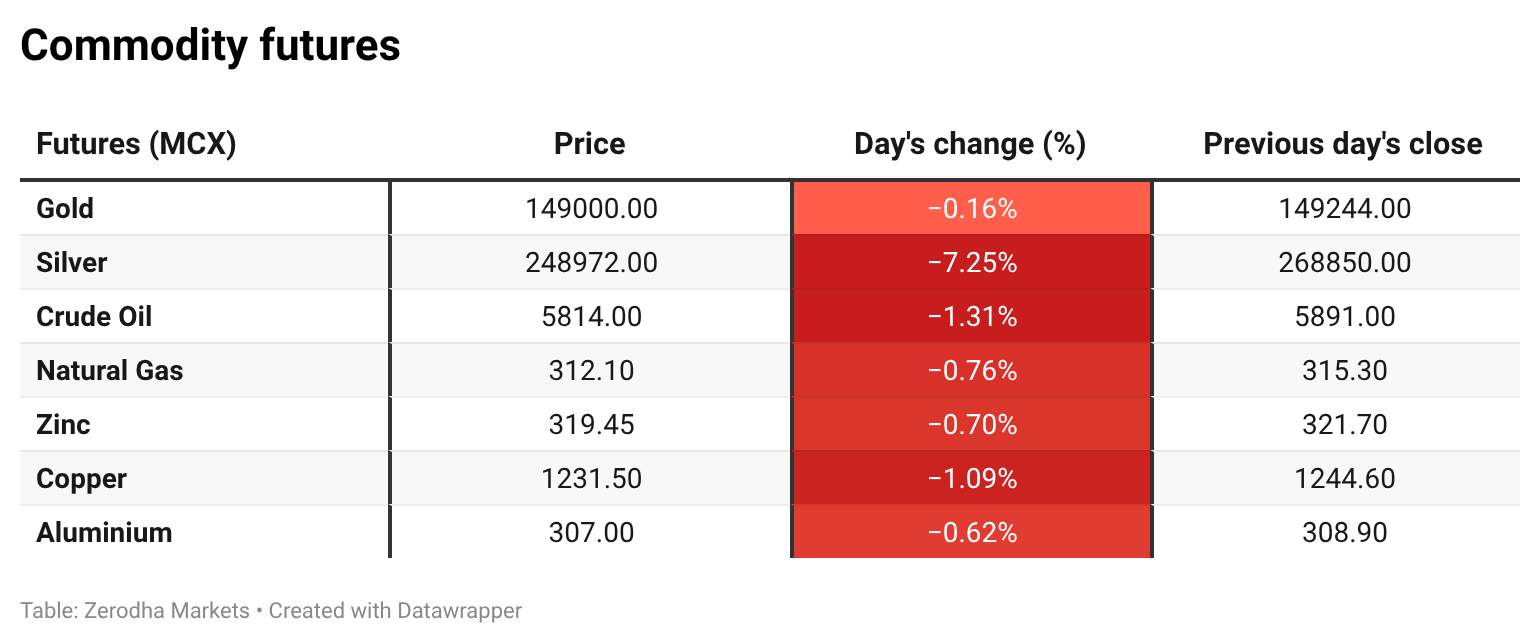1540x644 pixels.
Task: Click the Previous day's close header
Action: pos(1342,144)
